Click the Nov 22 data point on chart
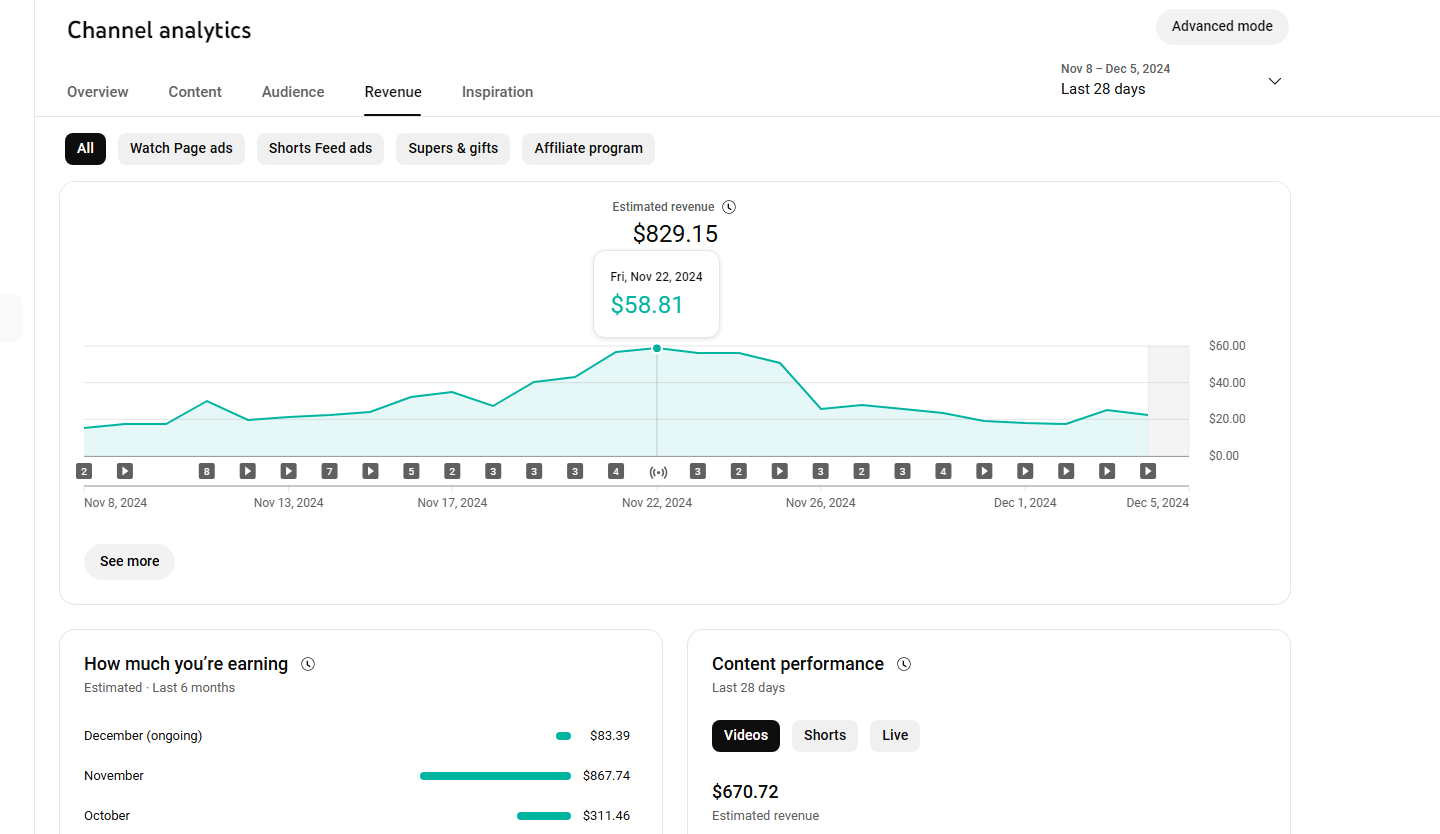The width and height of the screenshot is (1440, 834). [657, 348]
